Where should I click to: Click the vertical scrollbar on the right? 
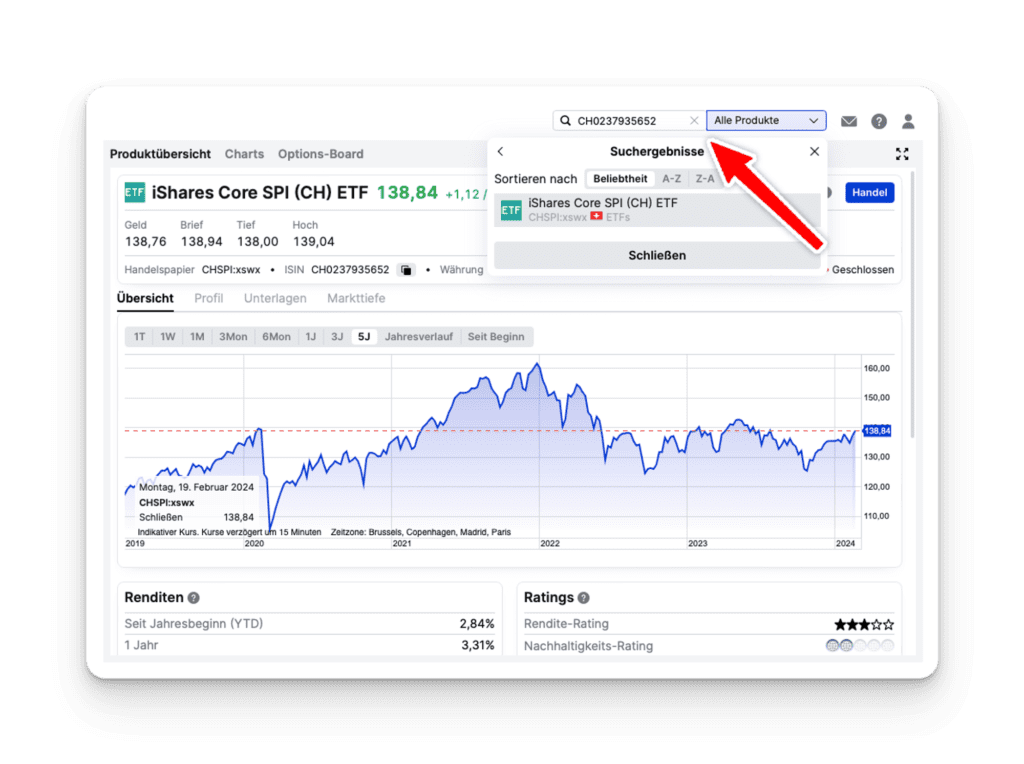click(912, 304)
